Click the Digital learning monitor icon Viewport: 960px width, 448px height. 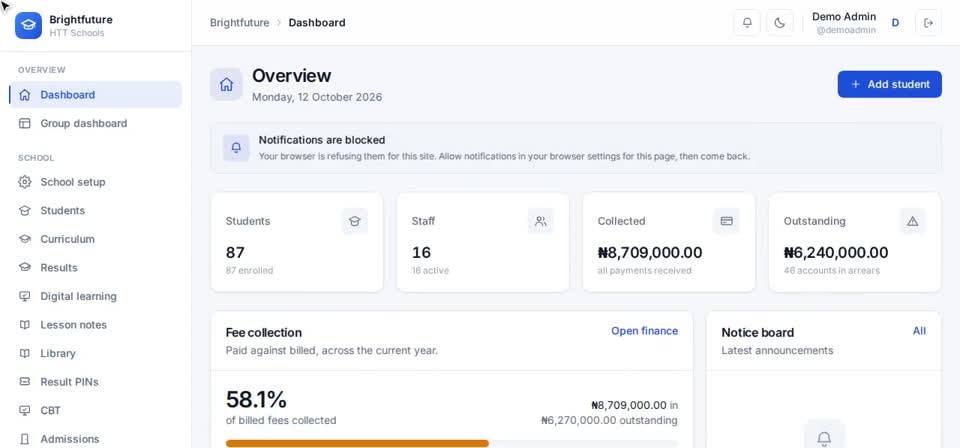[24, 296]
